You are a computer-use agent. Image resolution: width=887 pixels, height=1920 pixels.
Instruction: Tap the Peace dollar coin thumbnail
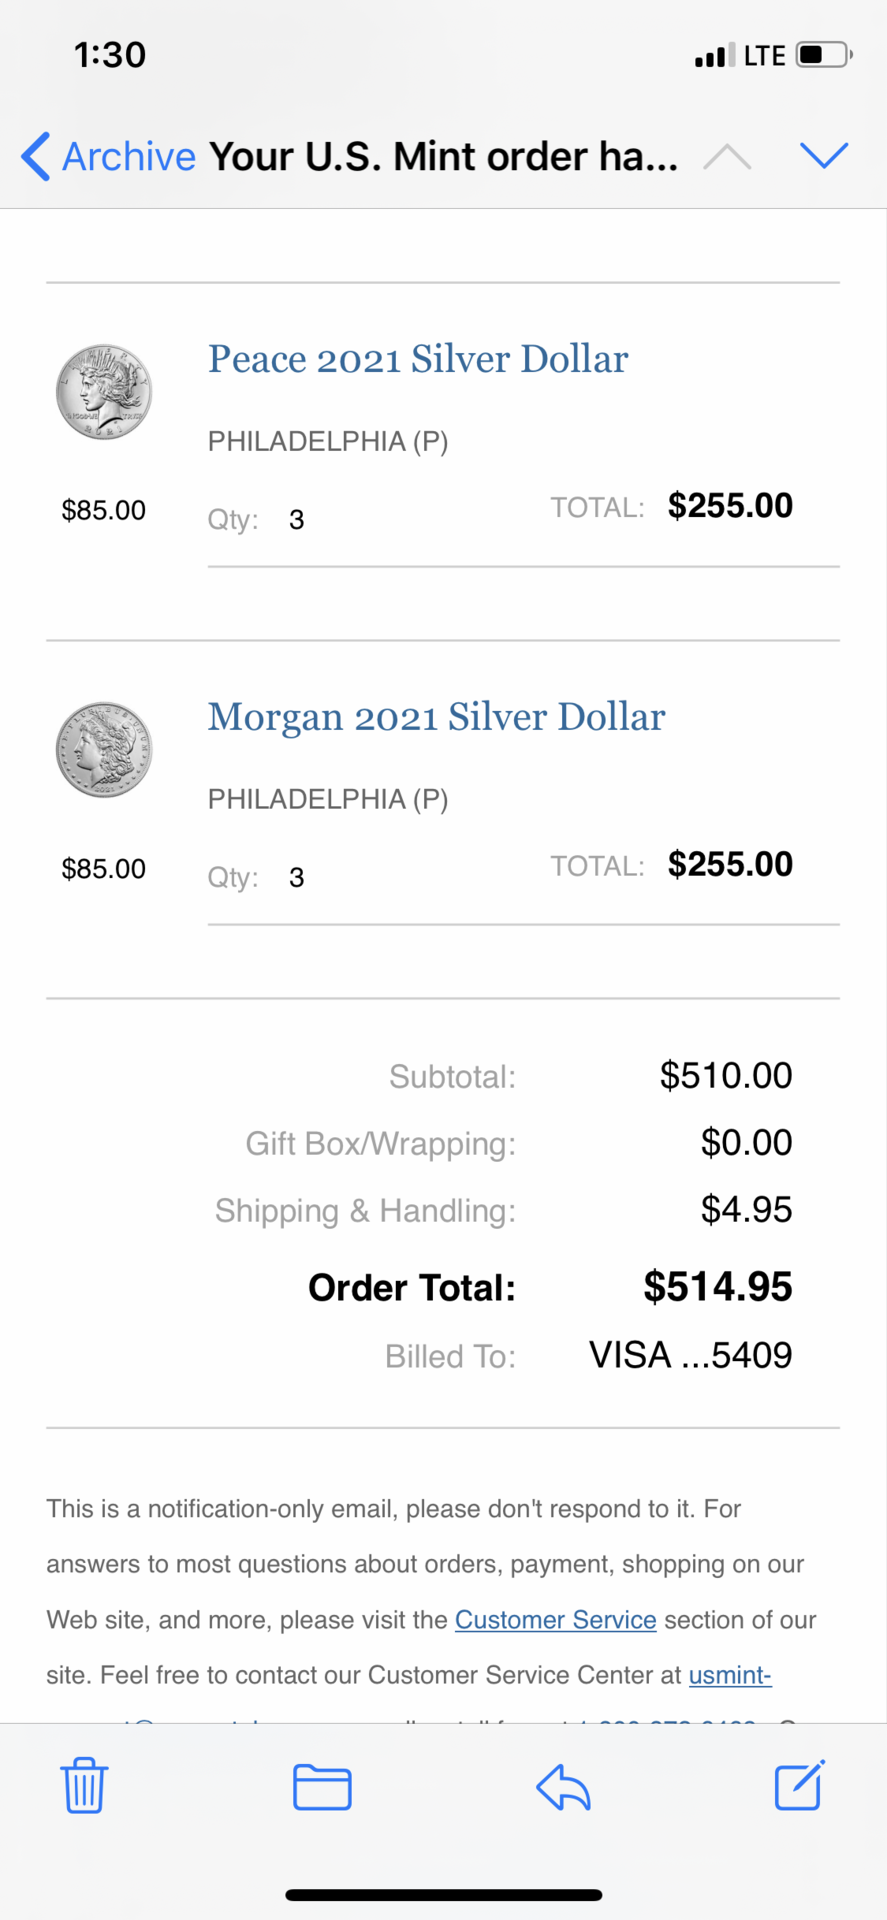tap(104, 392)
